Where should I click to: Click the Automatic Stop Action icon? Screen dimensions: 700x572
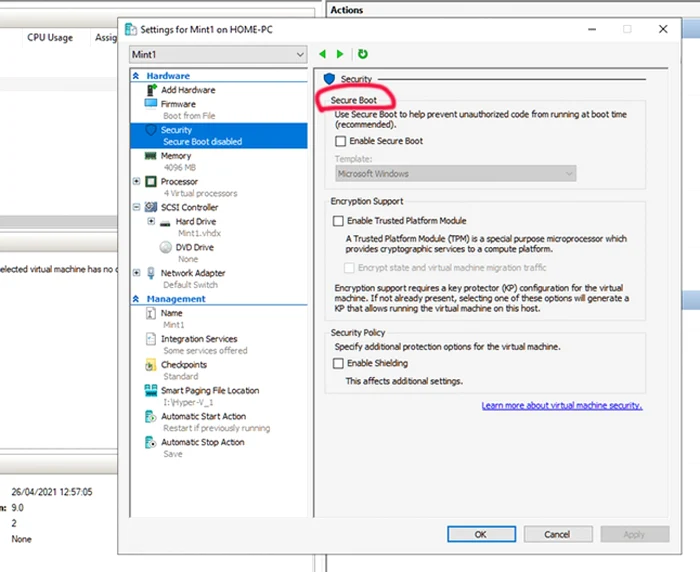[x=151, y=443]
